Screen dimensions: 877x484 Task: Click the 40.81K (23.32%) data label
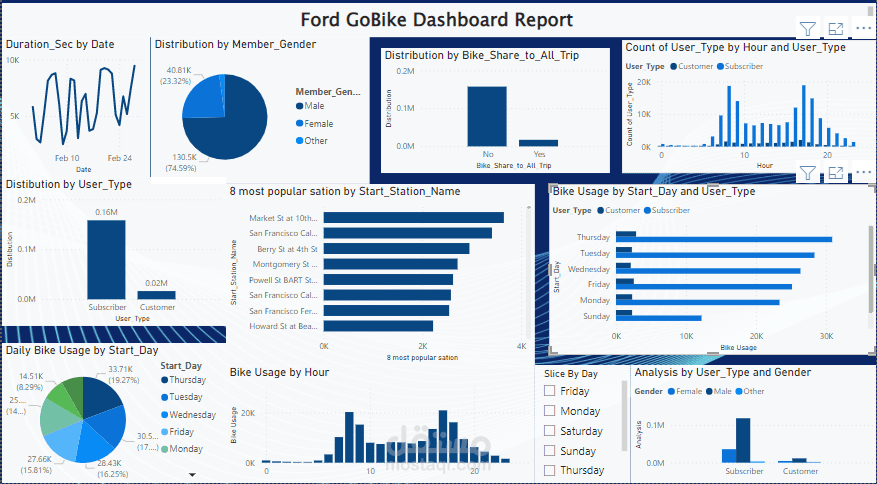176,76
